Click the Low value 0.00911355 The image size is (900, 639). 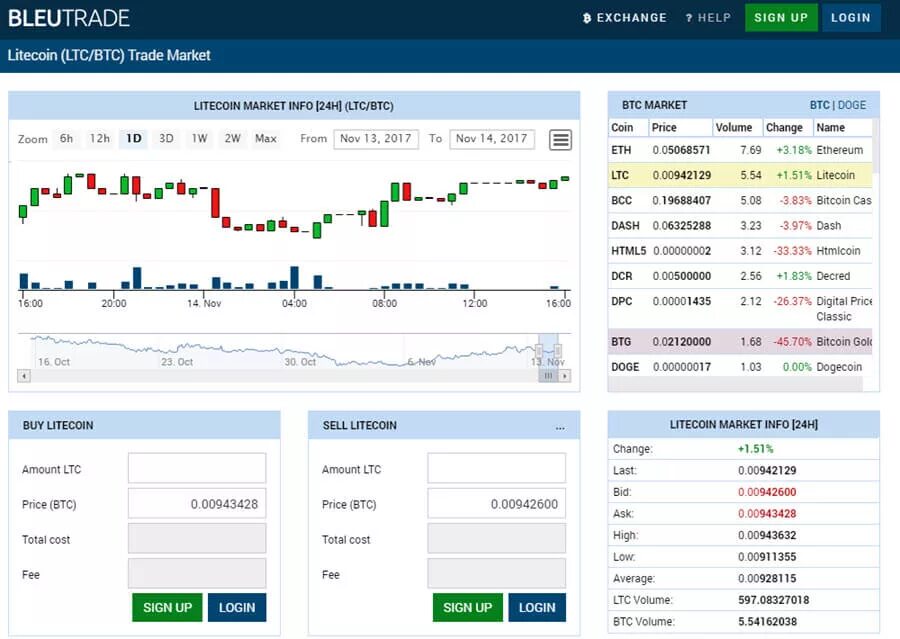coord(767,557)
